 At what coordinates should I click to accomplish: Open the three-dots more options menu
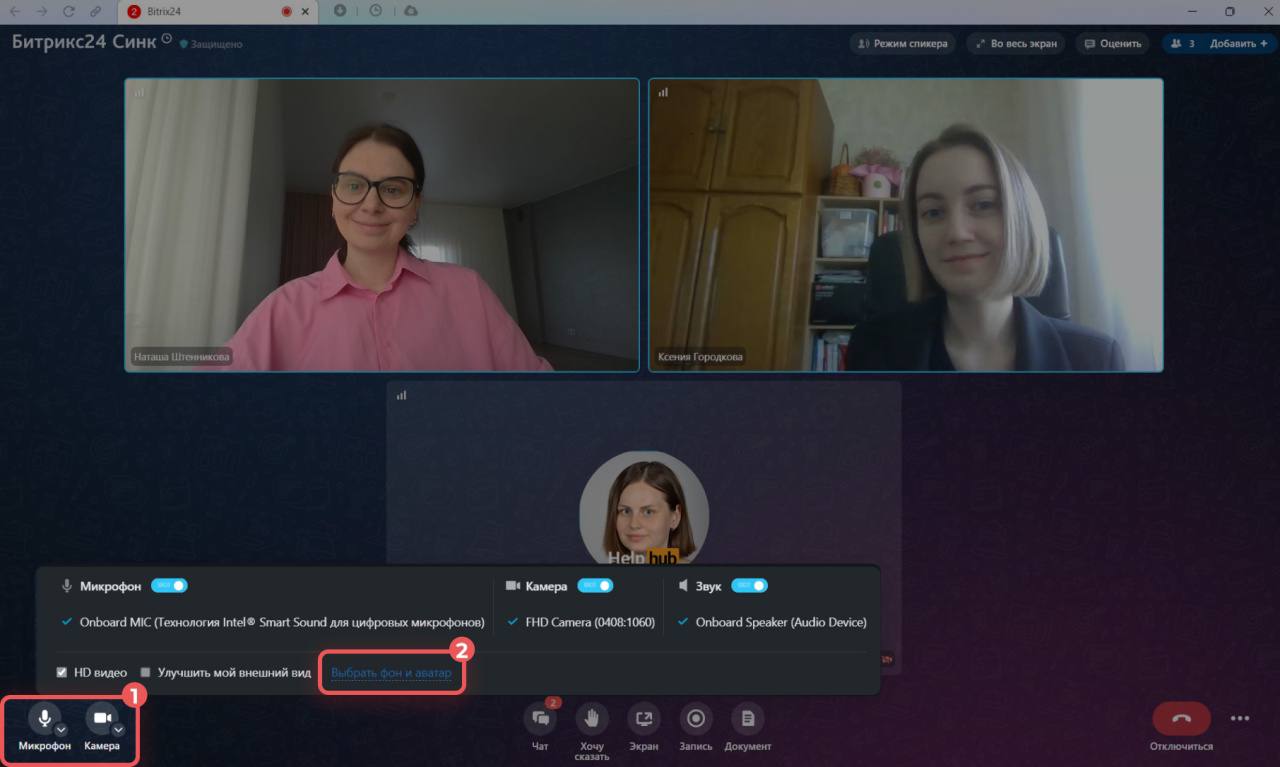coord(1240,718)
